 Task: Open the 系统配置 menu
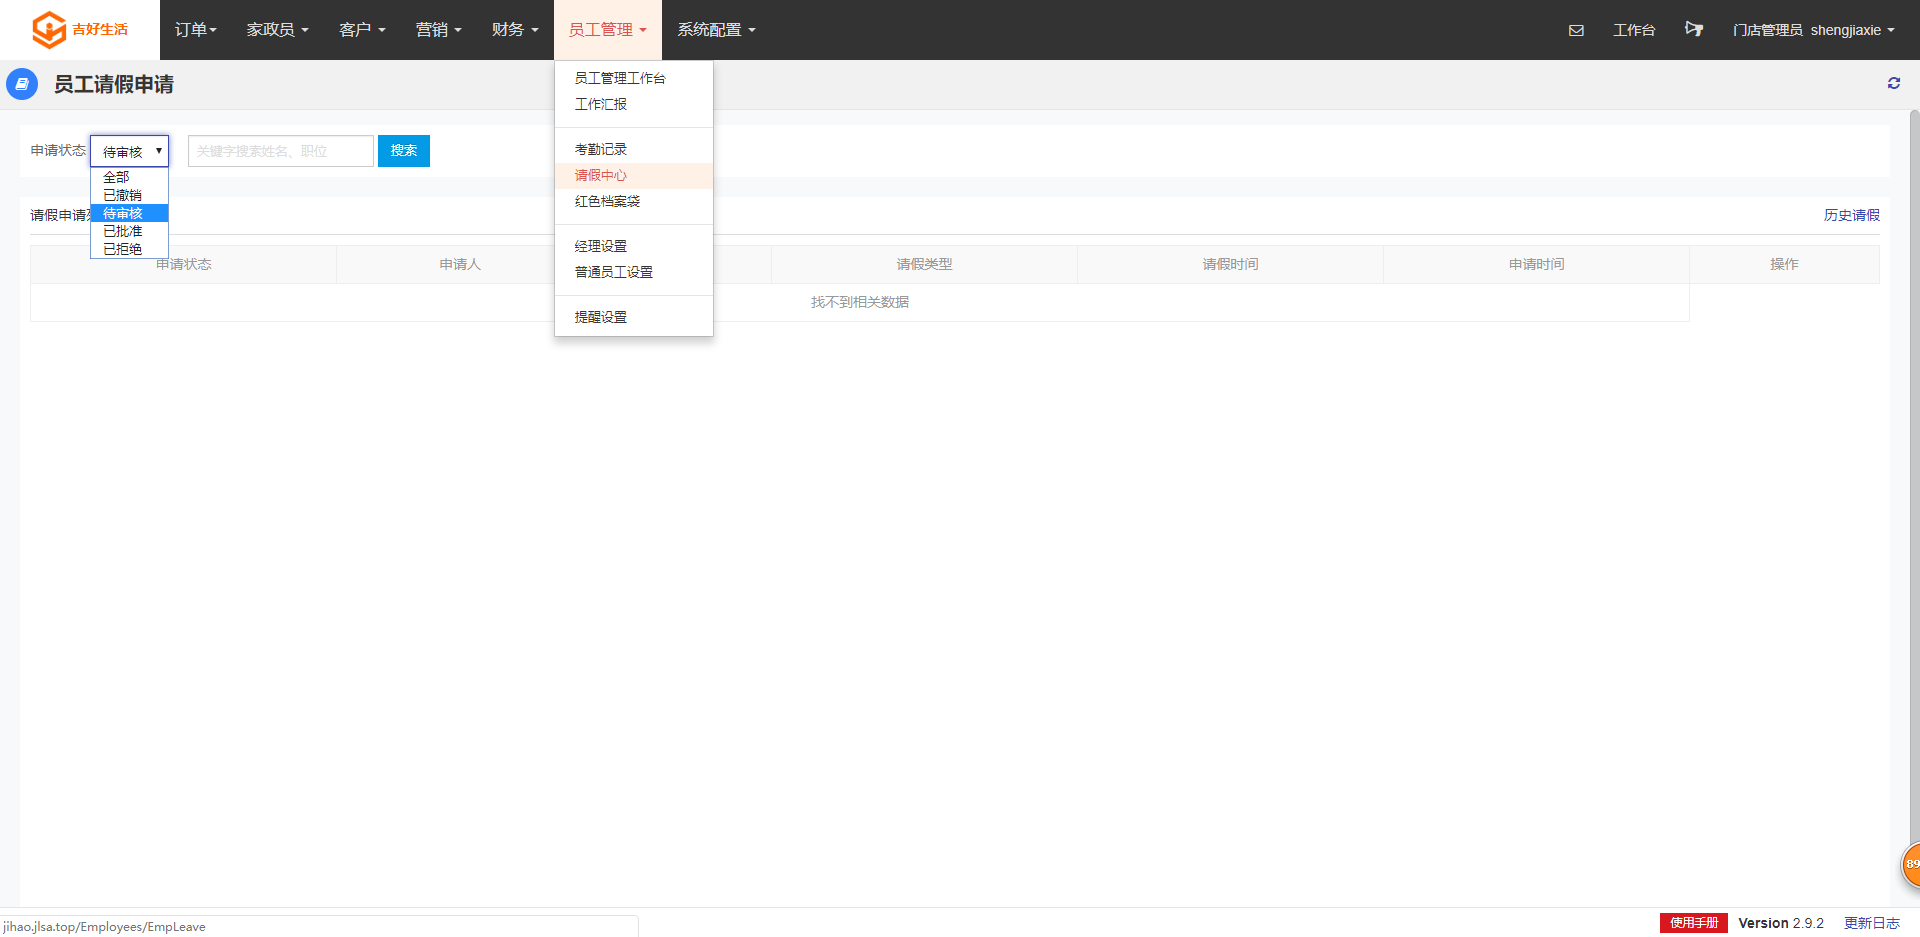coord(716,30)
